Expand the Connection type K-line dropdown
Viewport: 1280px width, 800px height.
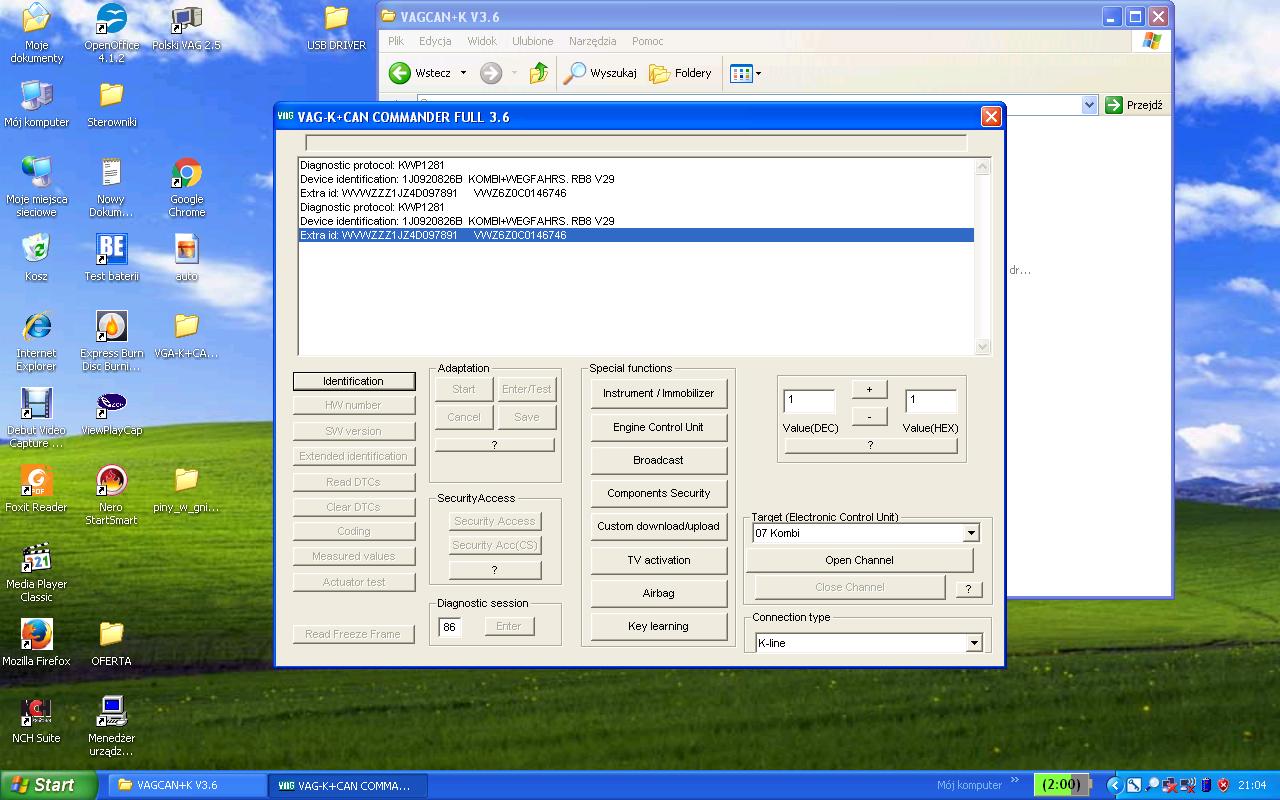pyautogui.click(x=973, y=643)
